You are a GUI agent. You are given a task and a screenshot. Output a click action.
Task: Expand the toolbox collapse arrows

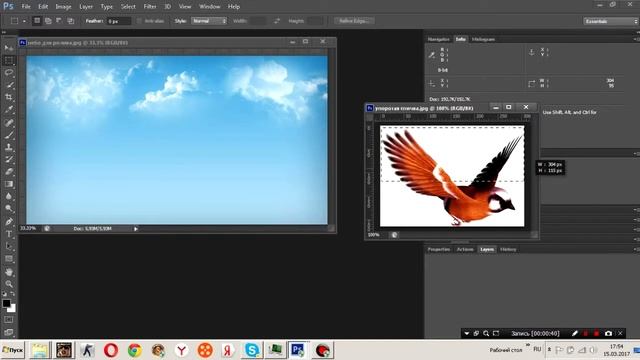[4, 32]
